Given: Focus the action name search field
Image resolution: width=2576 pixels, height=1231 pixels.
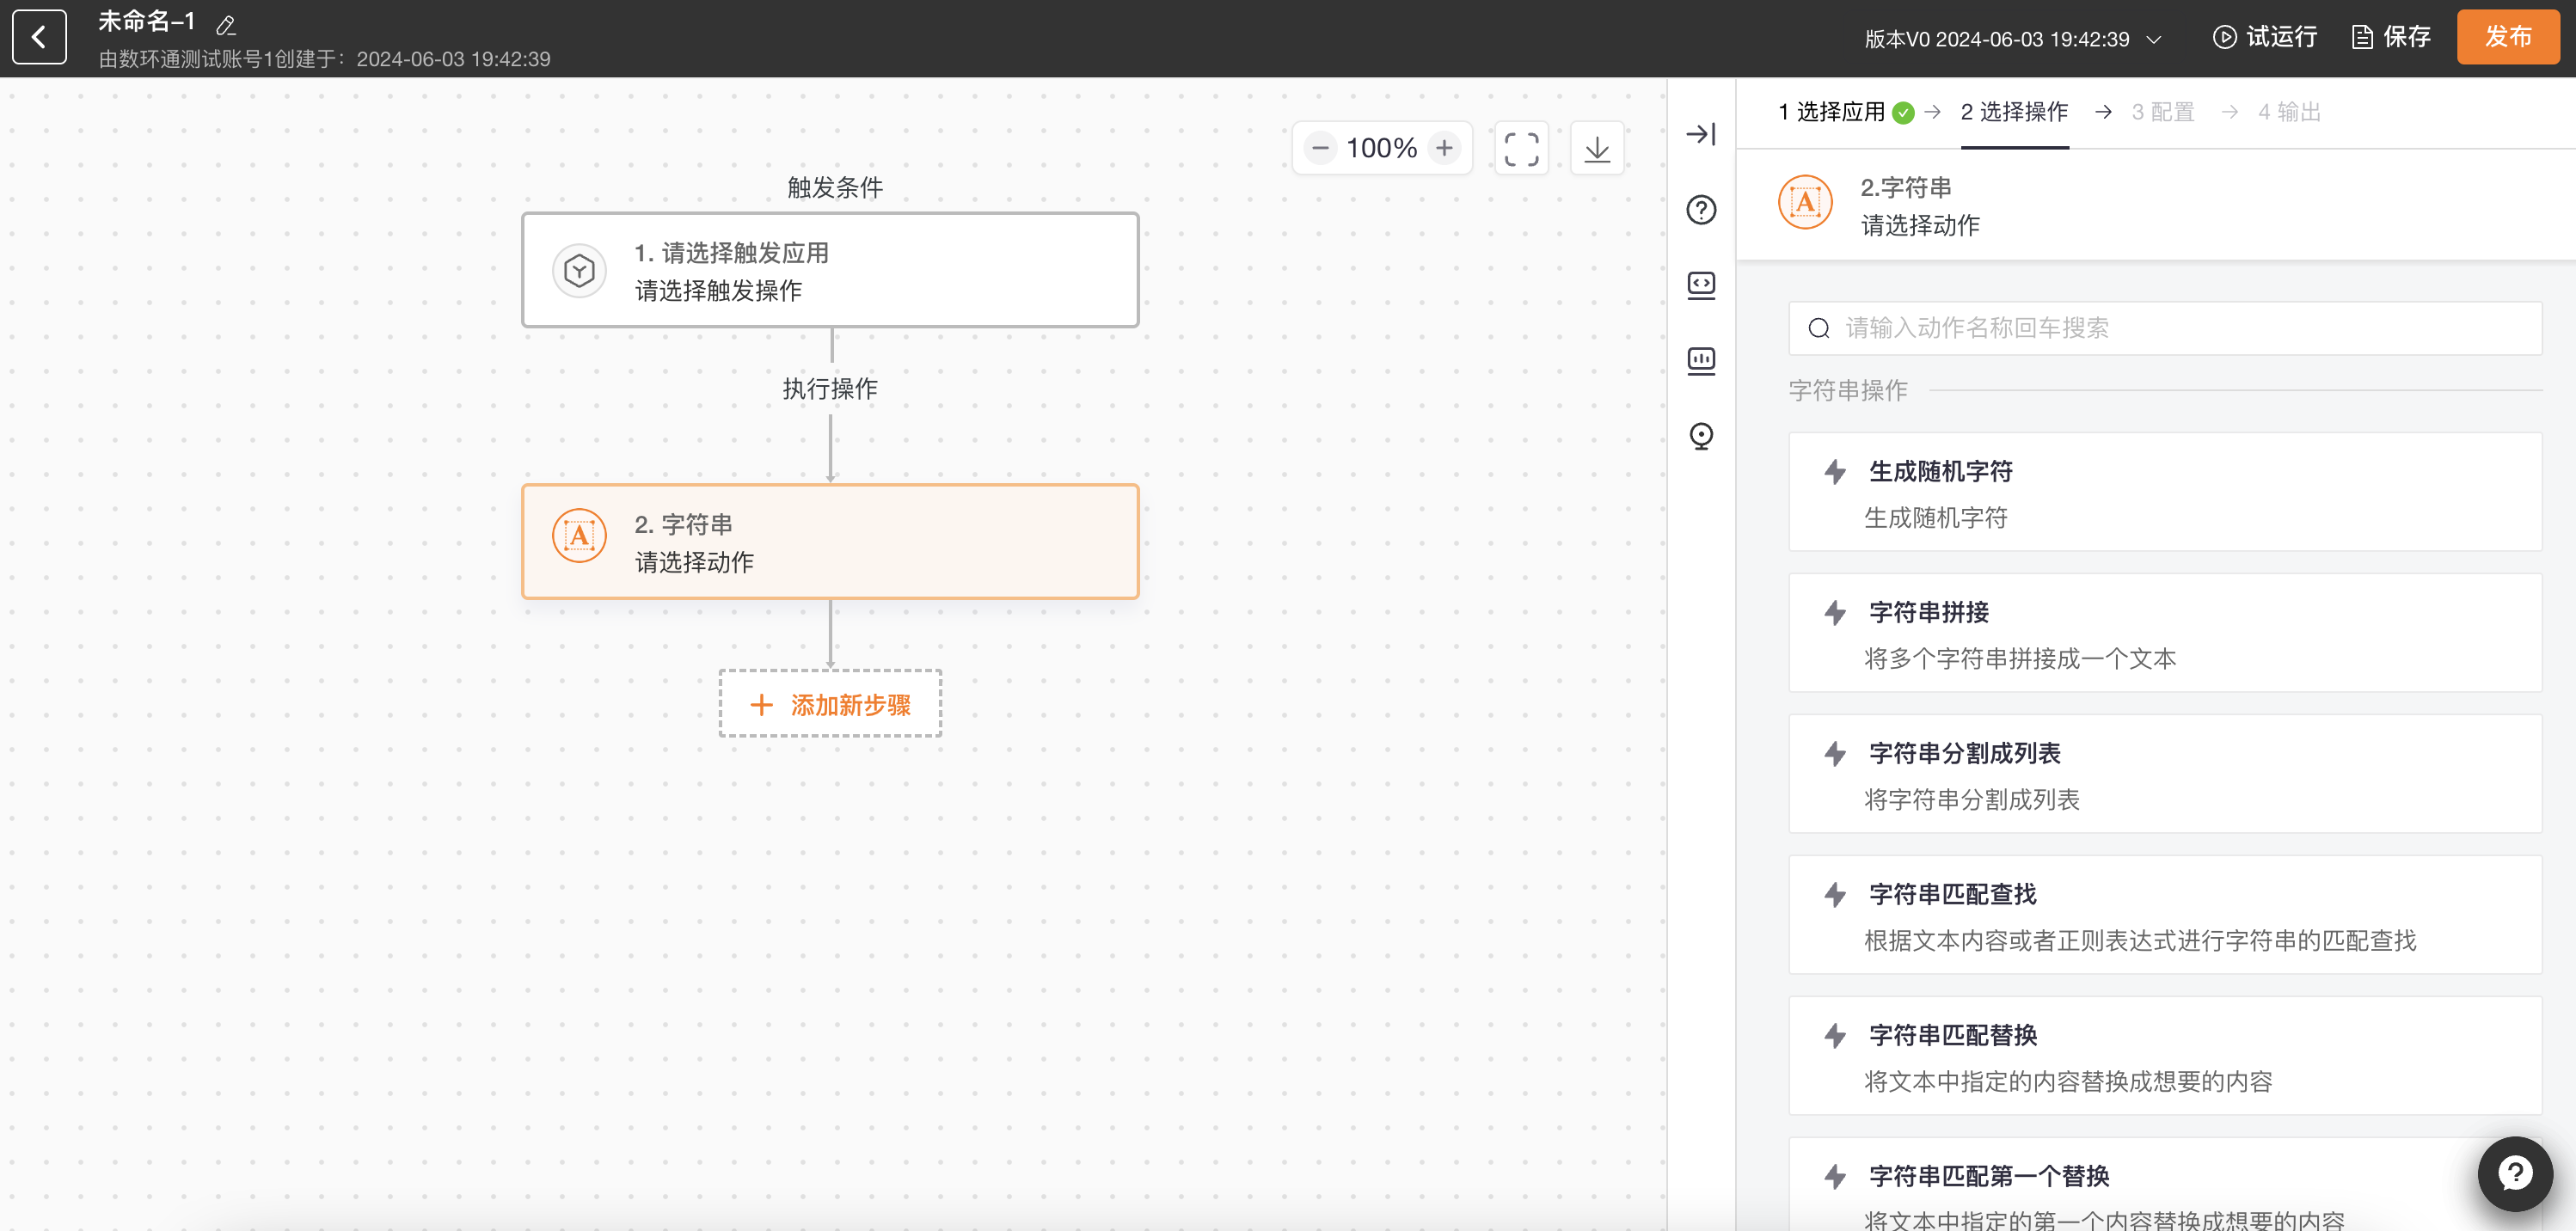Looking at the screenshot, I should click(2165, 328).
